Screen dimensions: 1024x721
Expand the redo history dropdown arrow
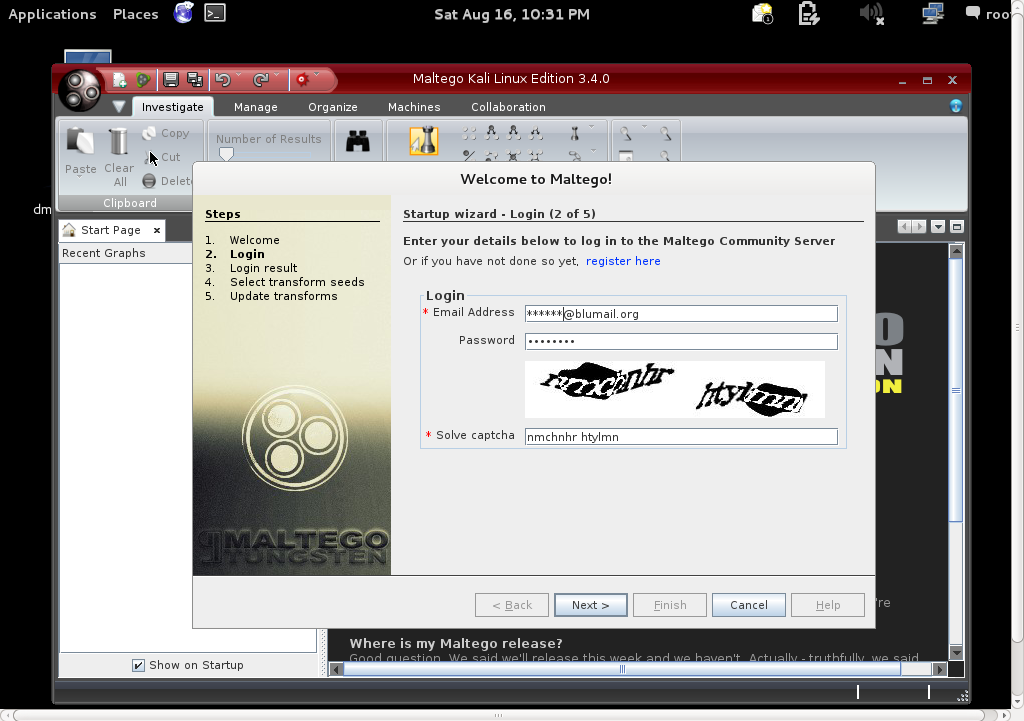point(276,74)
